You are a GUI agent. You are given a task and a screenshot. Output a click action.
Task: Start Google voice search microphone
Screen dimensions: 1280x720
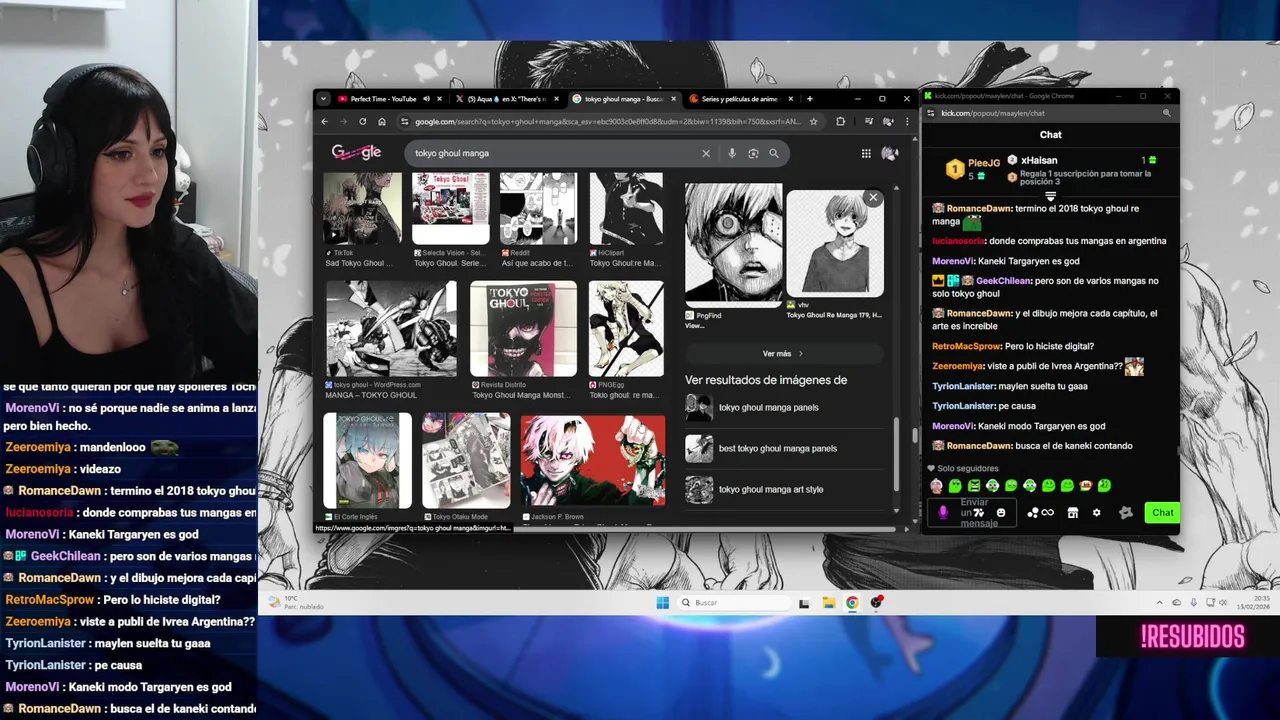(732, 153)
